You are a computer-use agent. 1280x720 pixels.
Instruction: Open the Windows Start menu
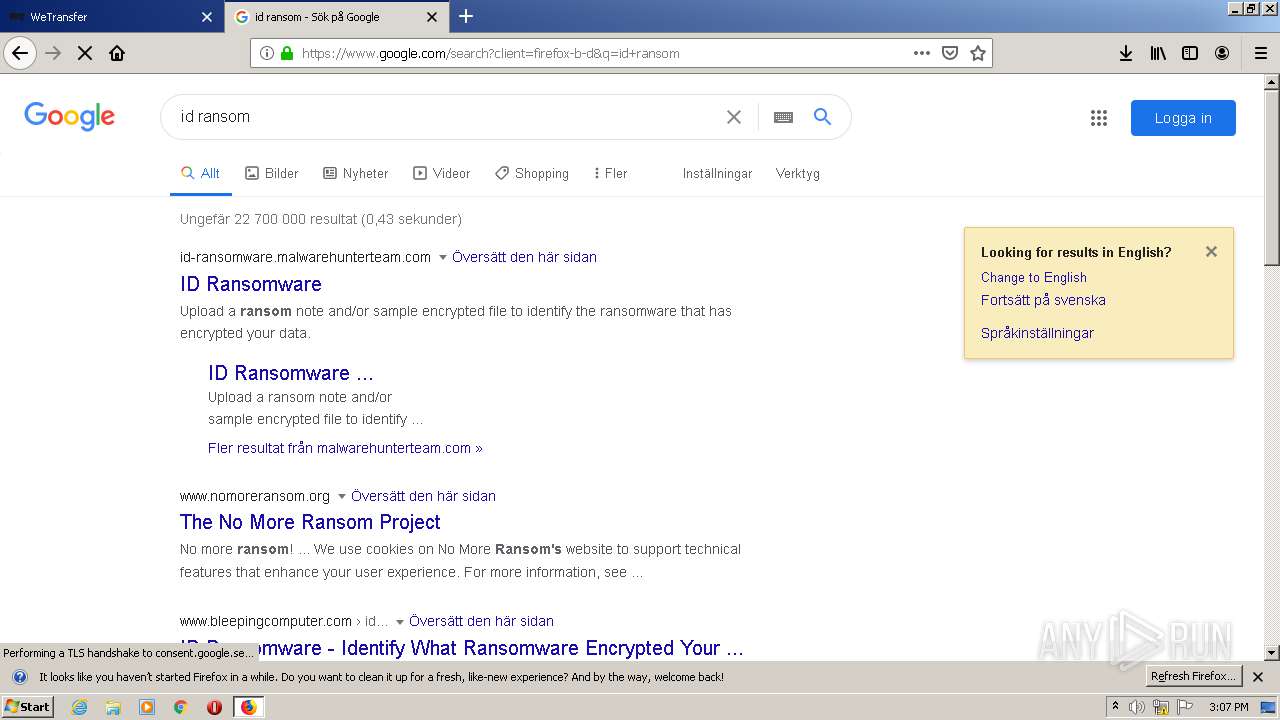coord(28,707)
